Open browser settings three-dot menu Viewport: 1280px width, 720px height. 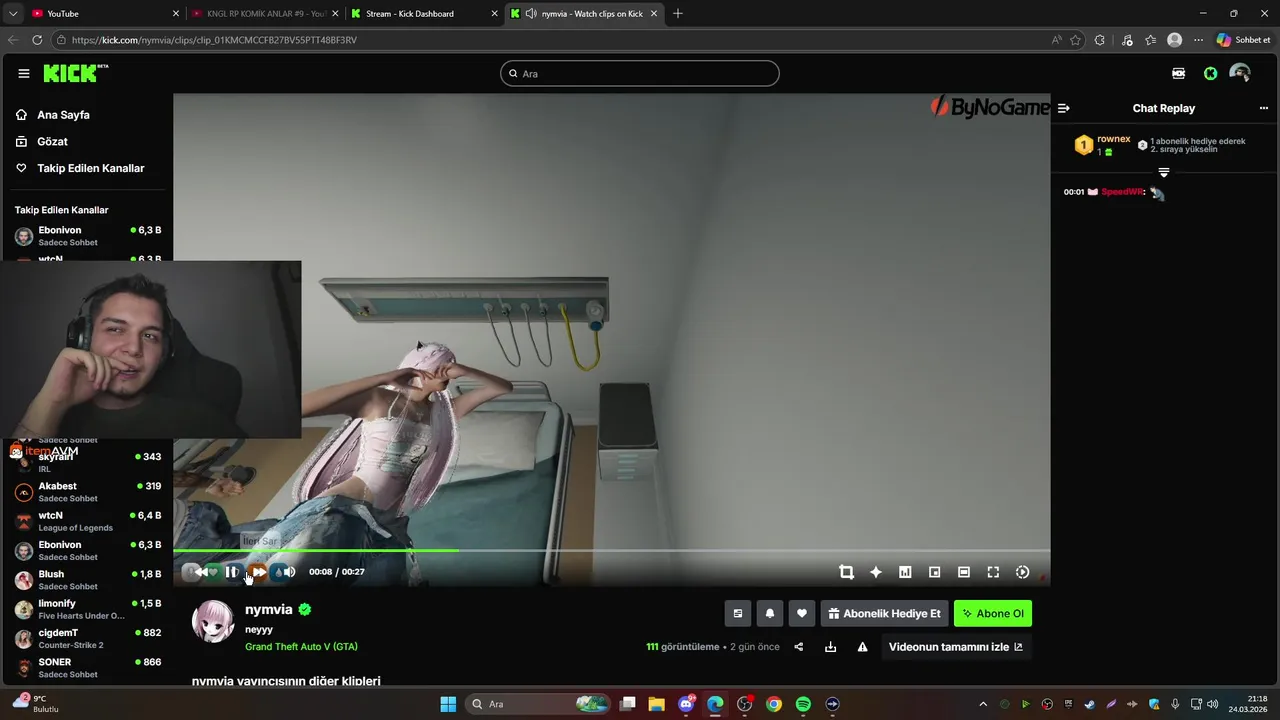pos(1198,40)
